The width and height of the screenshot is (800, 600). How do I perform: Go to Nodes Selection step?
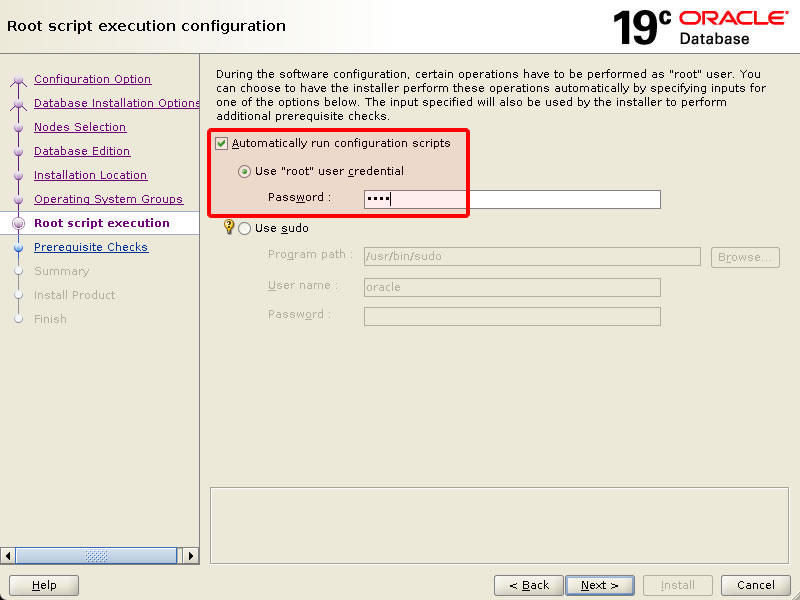pyautogui.click(x=80, y=127)
